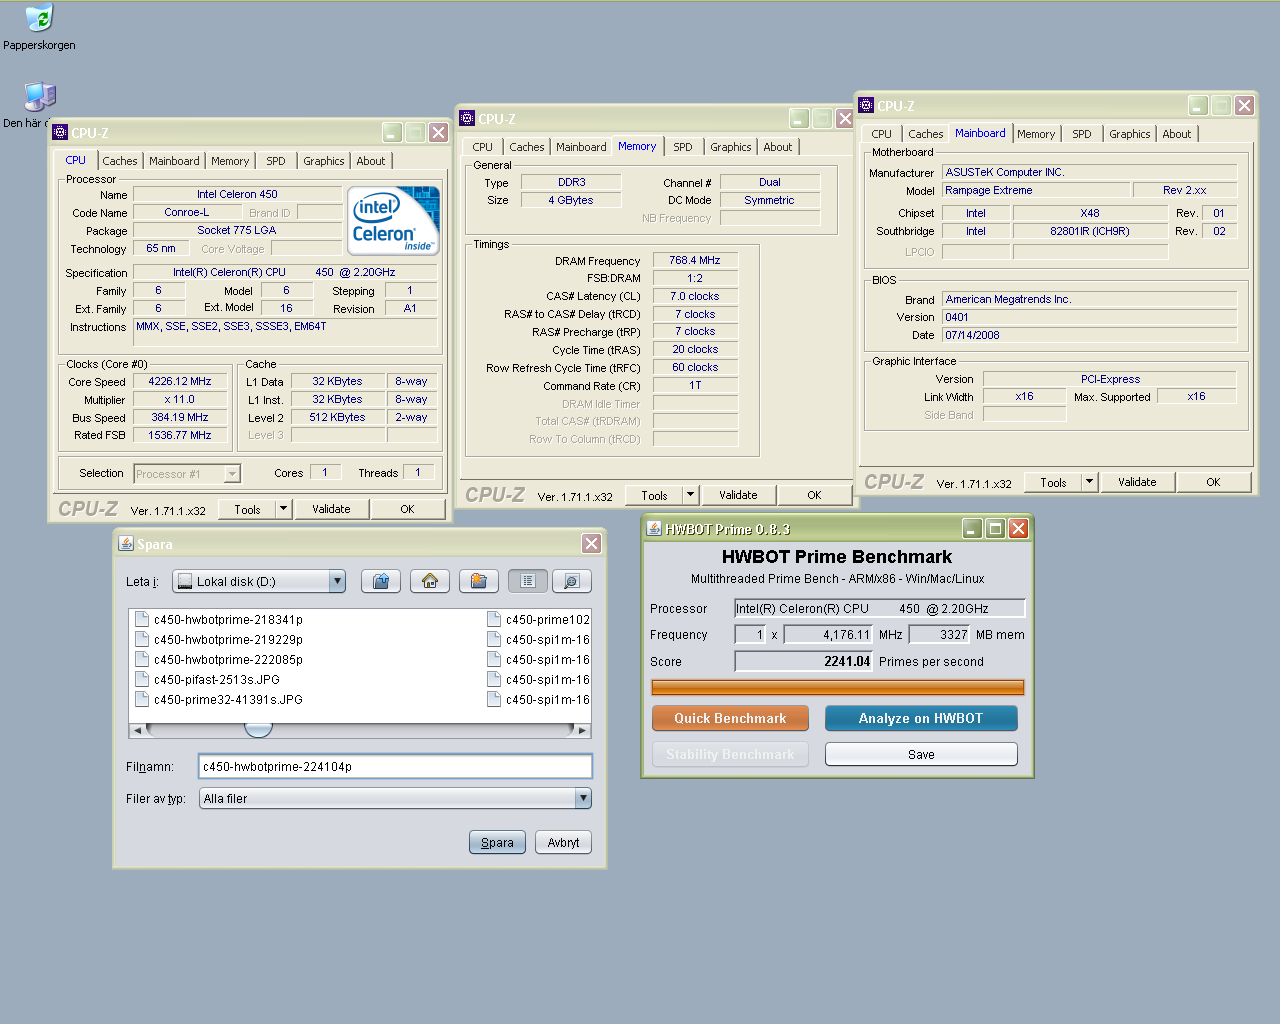
Task: Click right scroll arrow of file list
Action: [x=582, y=730]
